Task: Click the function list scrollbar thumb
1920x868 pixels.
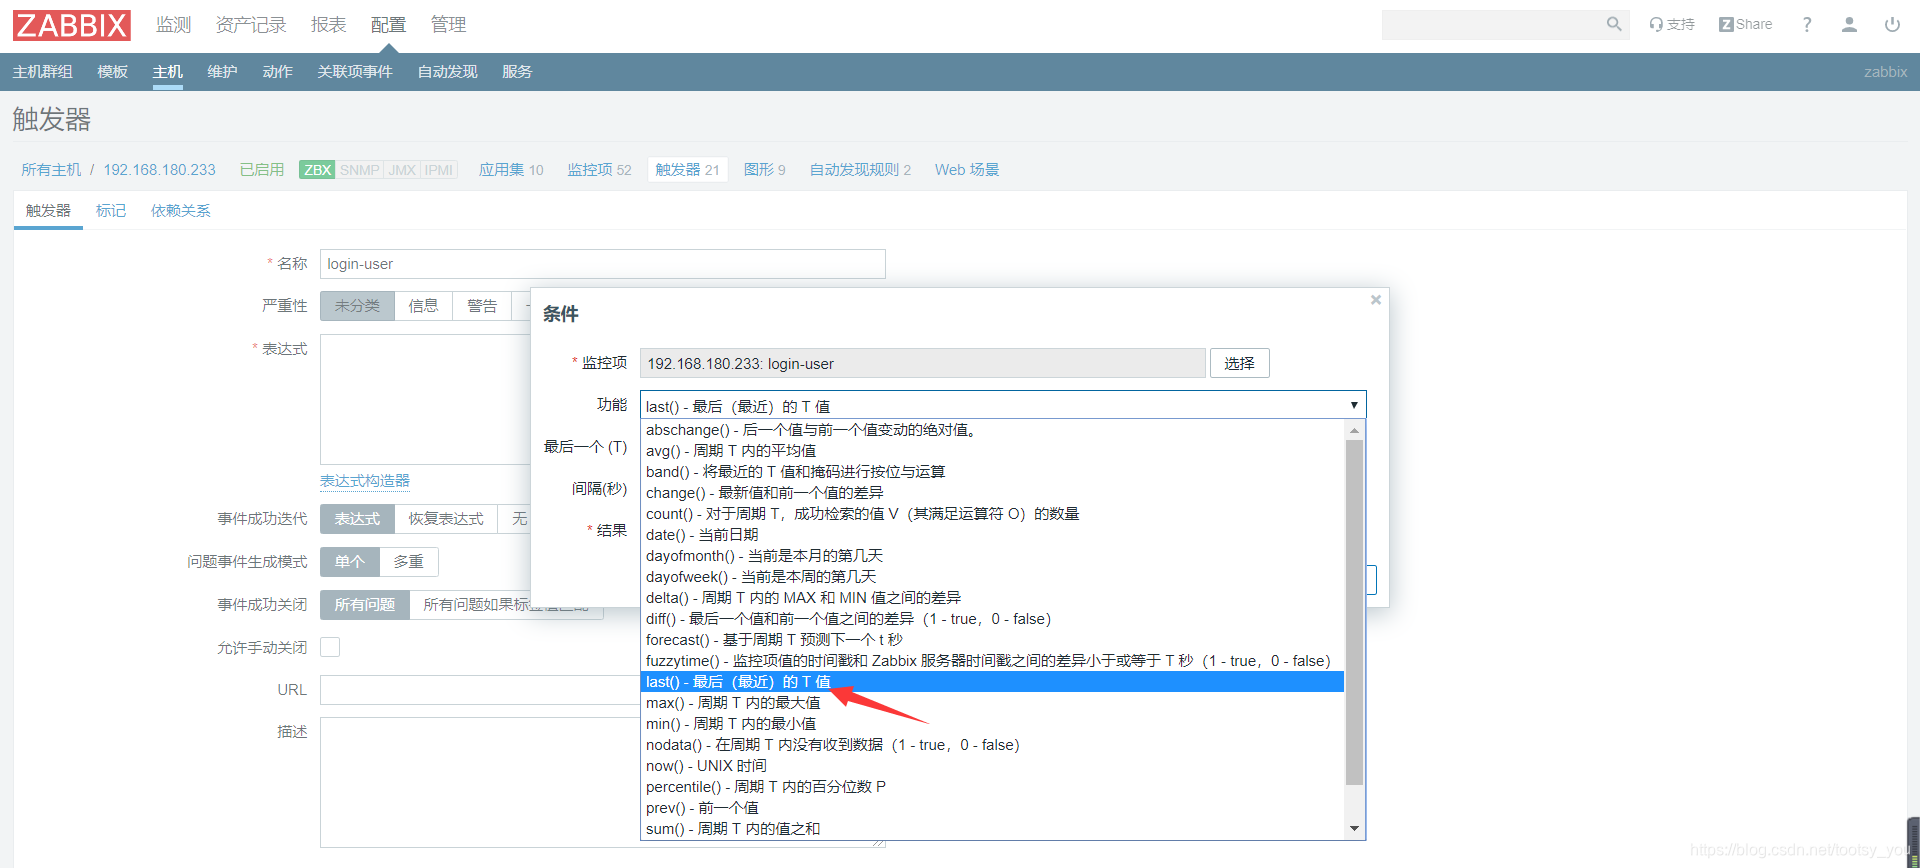Action: (1354, 612)
